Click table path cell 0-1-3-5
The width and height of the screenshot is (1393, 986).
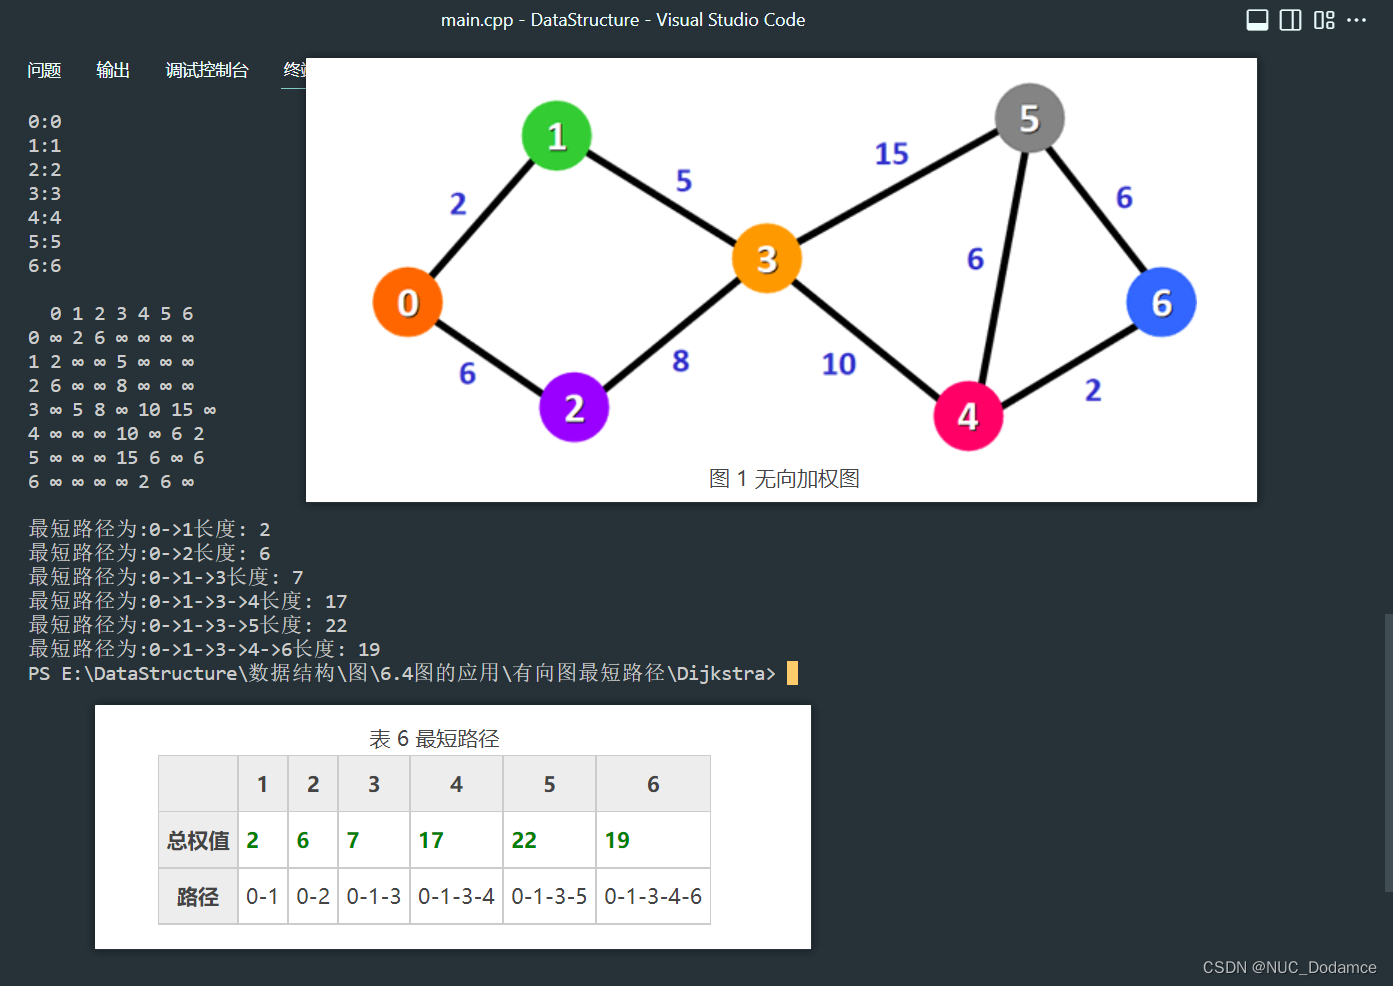pos(549,896)
